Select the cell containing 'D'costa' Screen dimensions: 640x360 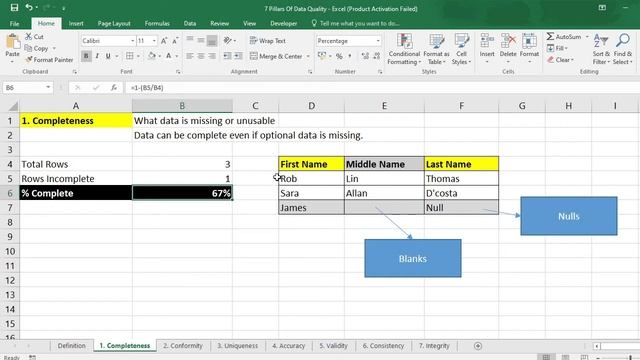coord(461,193)
